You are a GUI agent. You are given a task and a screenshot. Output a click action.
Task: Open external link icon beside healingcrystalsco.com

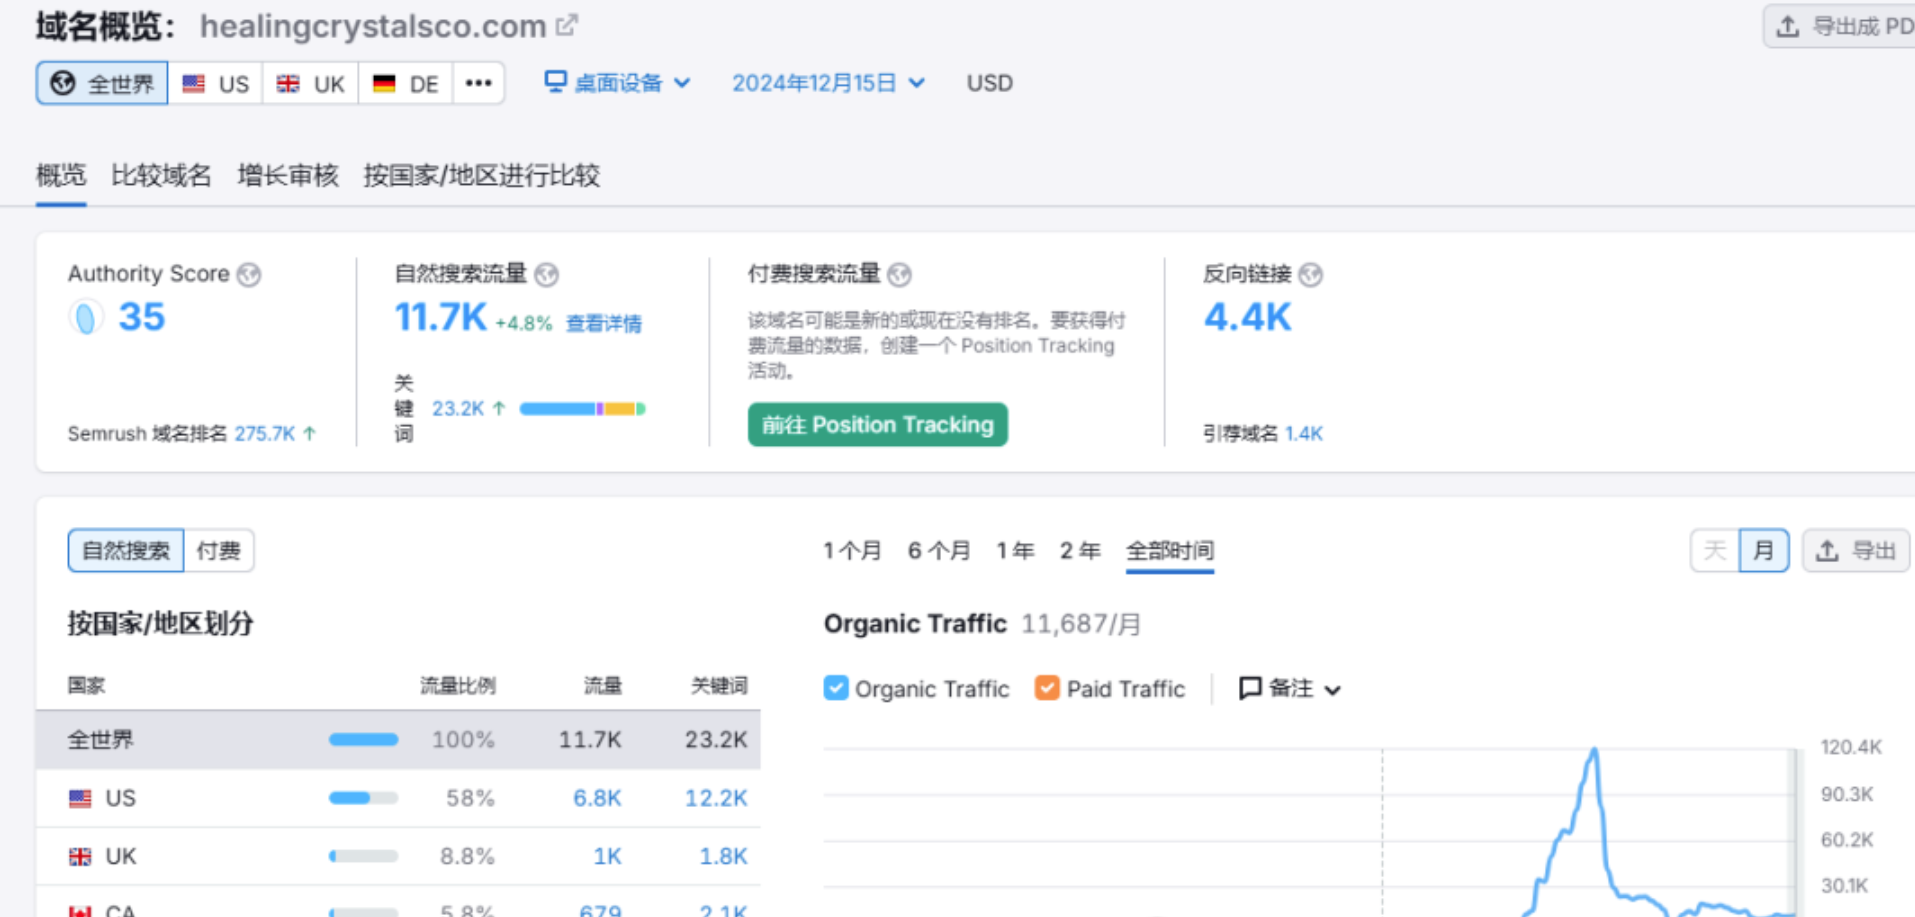click(x=567, y=25)
